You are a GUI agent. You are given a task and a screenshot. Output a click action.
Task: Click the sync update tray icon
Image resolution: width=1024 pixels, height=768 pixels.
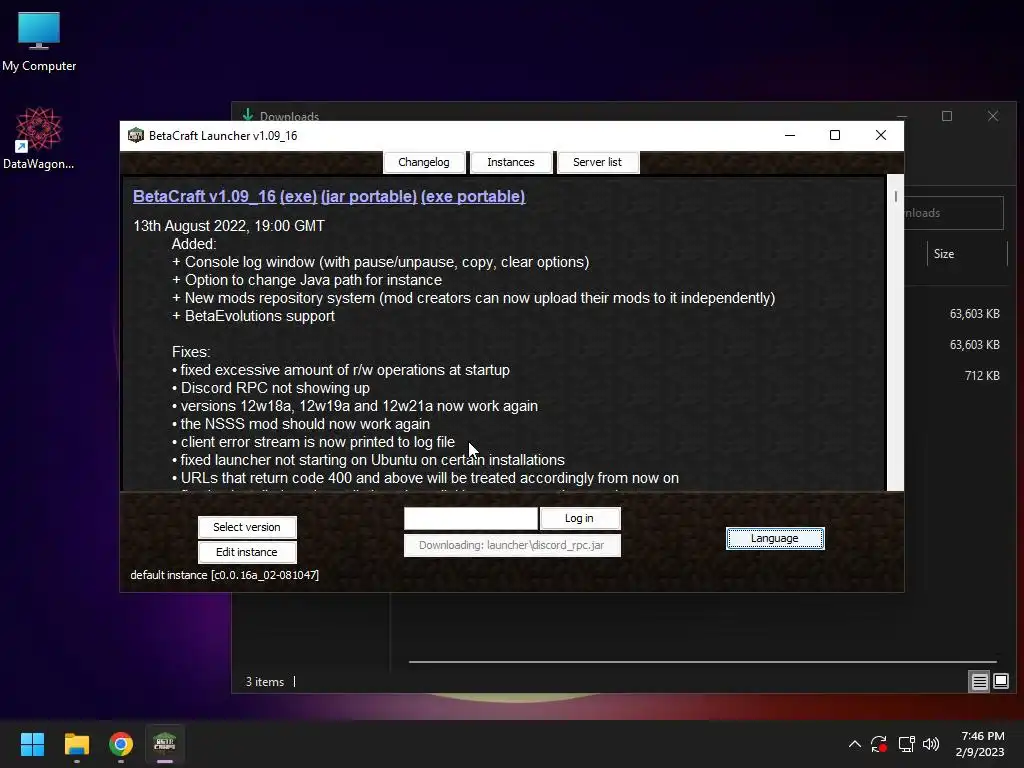click(x=879, y=744)
